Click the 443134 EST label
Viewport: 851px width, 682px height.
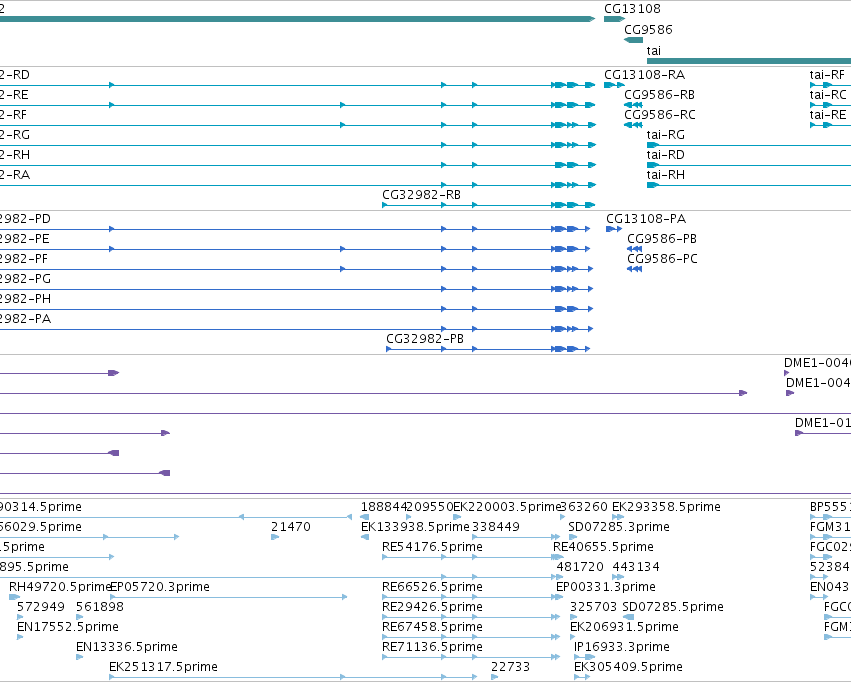[636, 567]
